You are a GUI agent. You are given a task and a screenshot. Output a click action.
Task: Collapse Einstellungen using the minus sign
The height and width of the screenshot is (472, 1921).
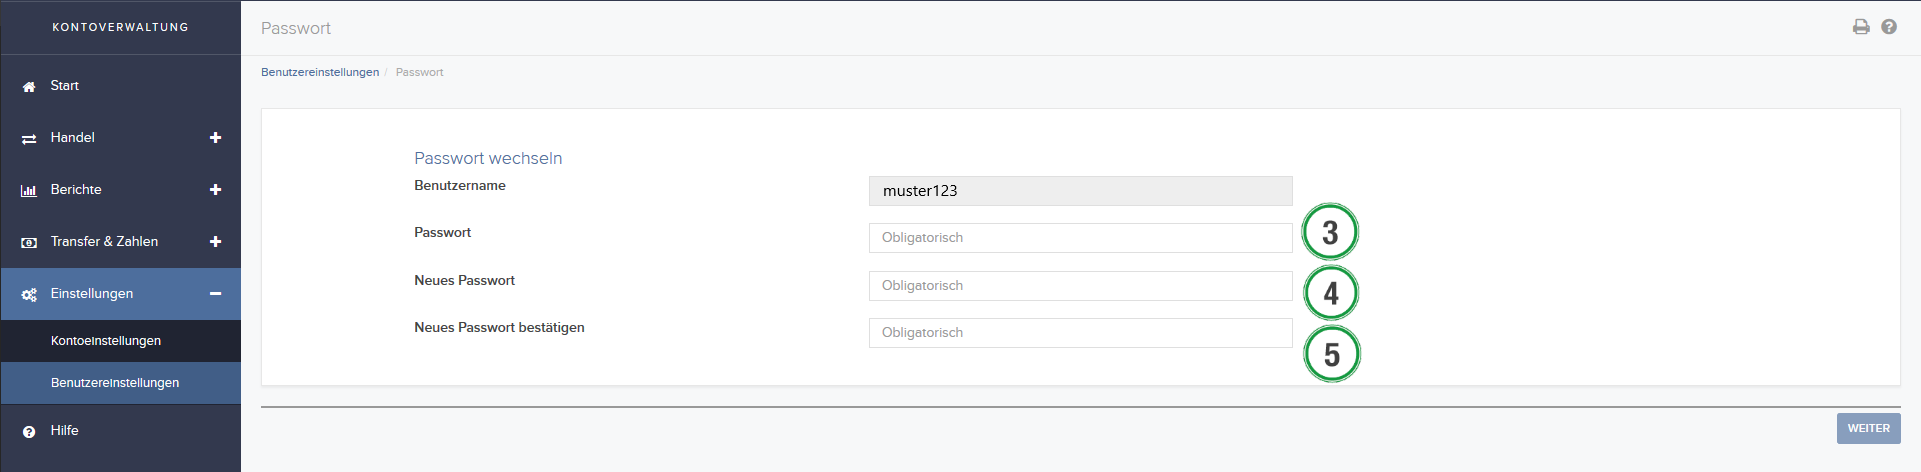coord(215,293)
